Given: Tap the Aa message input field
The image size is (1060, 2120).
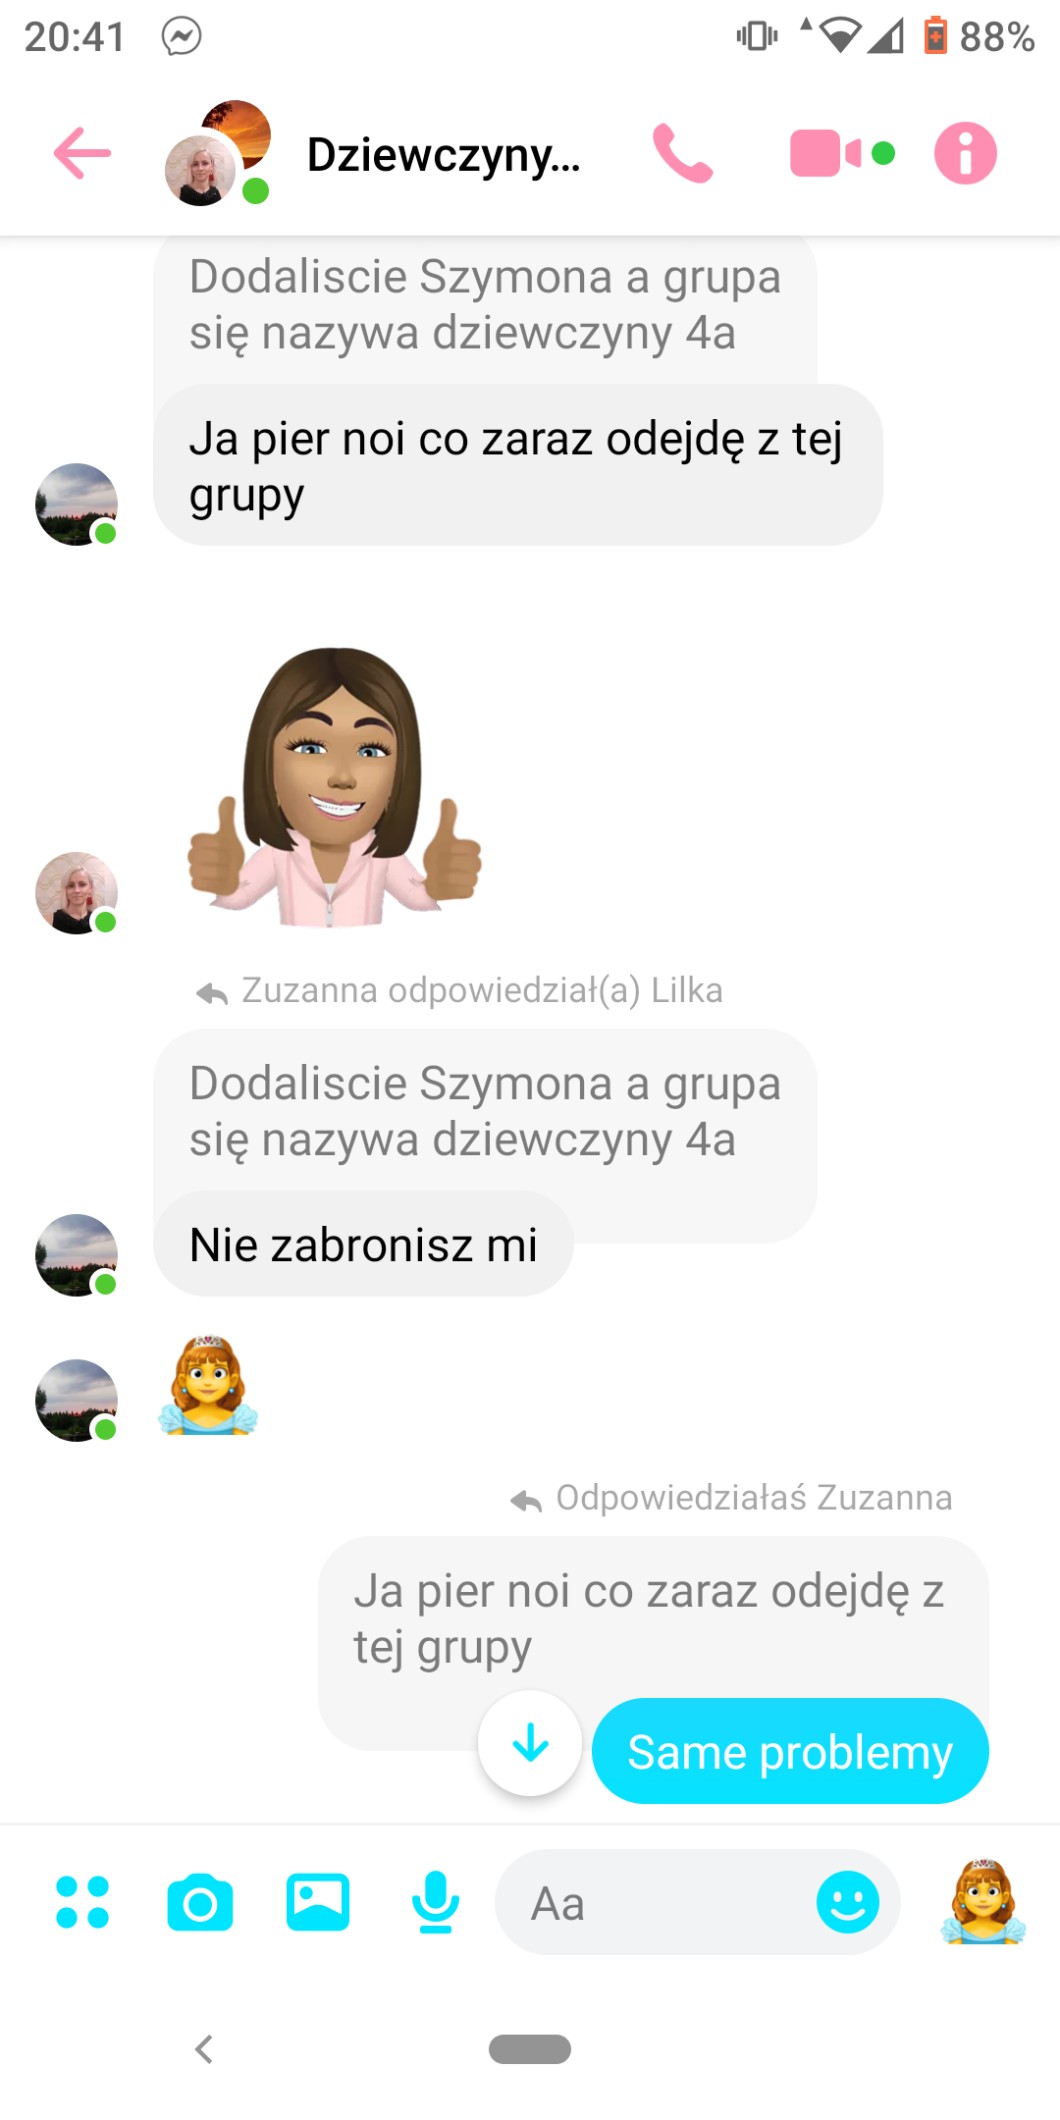Looking at the screenshot, I should tap(698, 1902).
